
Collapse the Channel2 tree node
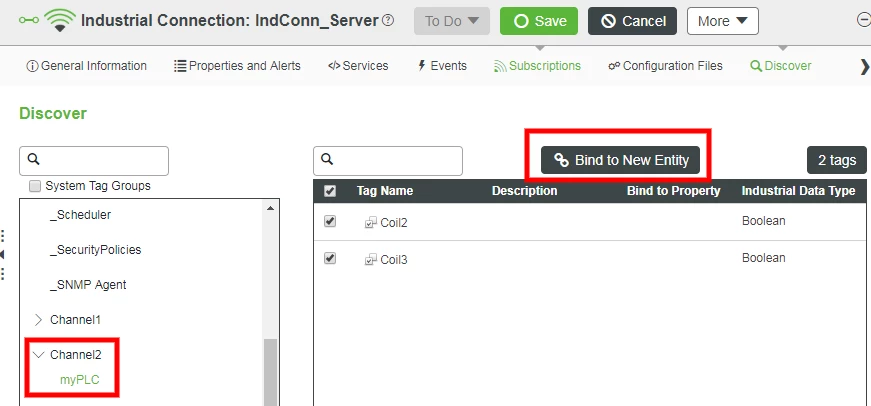(38, 354)
